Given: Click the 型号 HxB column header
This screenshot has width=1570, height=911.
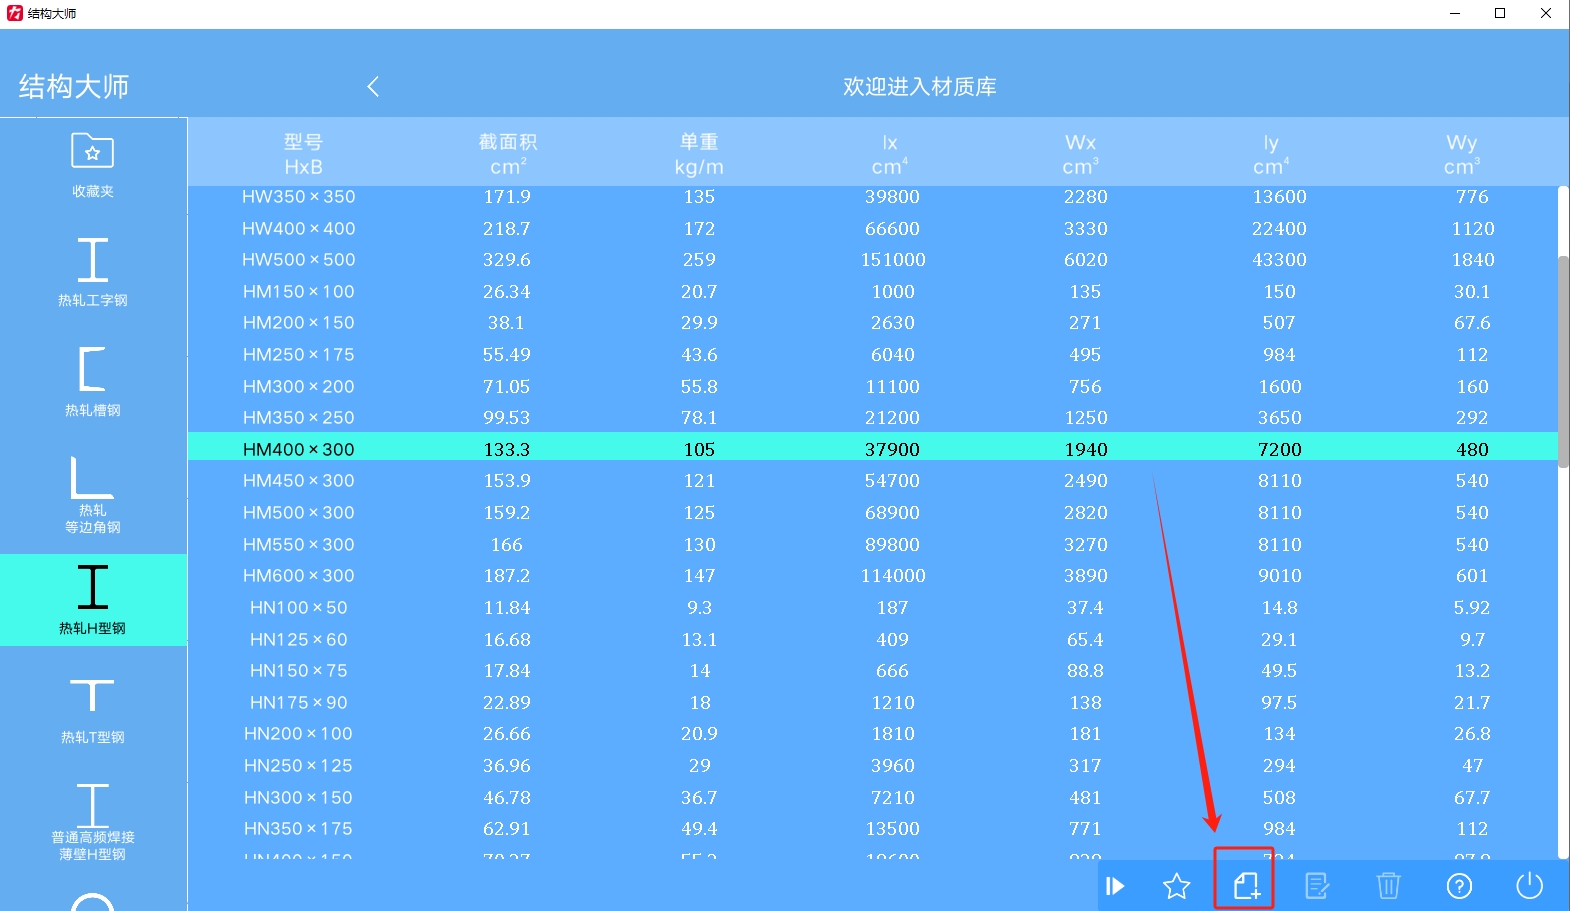Looking at the screenshot, I should click(x=303, y=154).
